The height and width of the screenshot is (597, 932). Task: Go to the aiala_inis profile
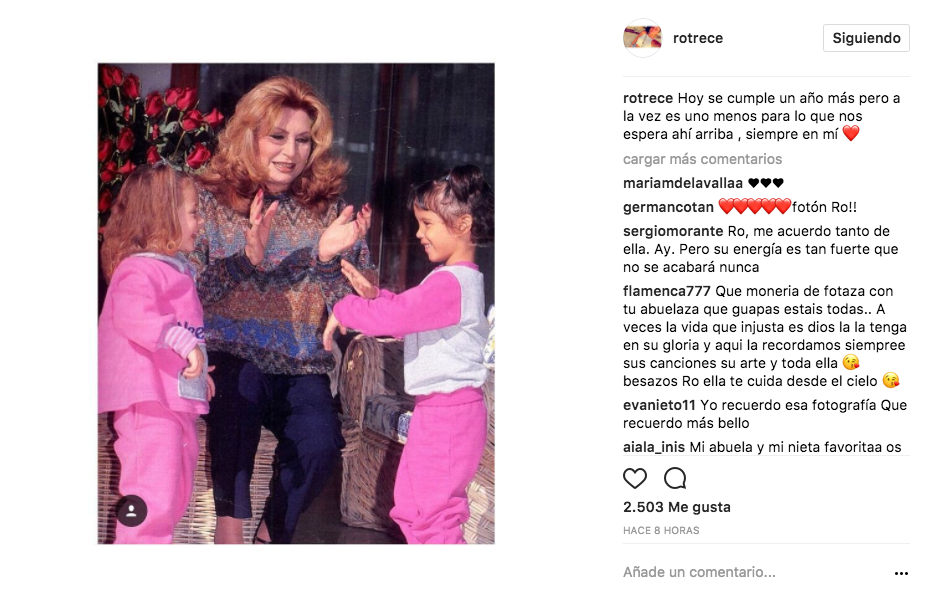tap(654, 447)
